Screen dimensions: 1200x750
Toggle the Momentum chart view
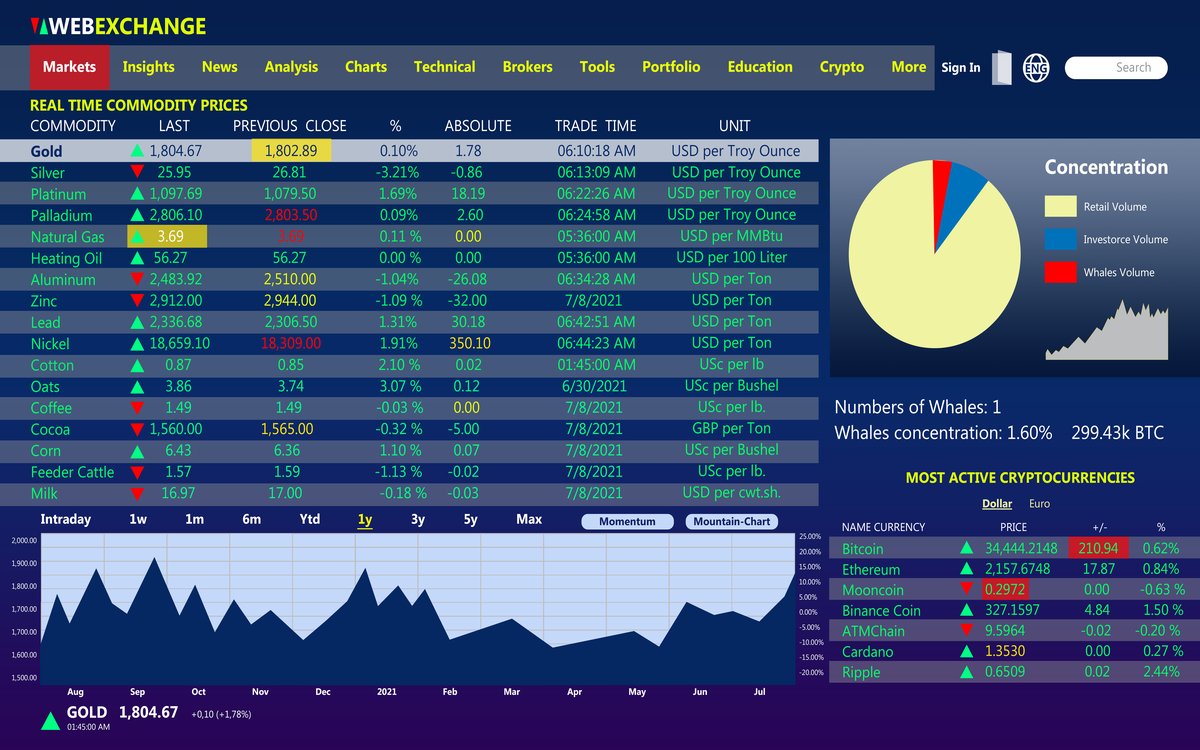coord(627,521)
